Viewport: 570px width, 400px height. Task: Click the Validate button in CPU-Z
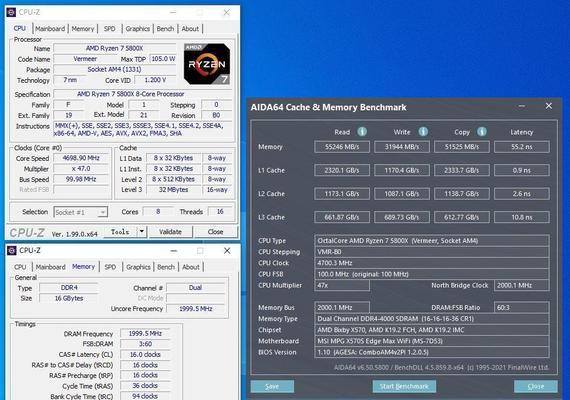[170, 232]
